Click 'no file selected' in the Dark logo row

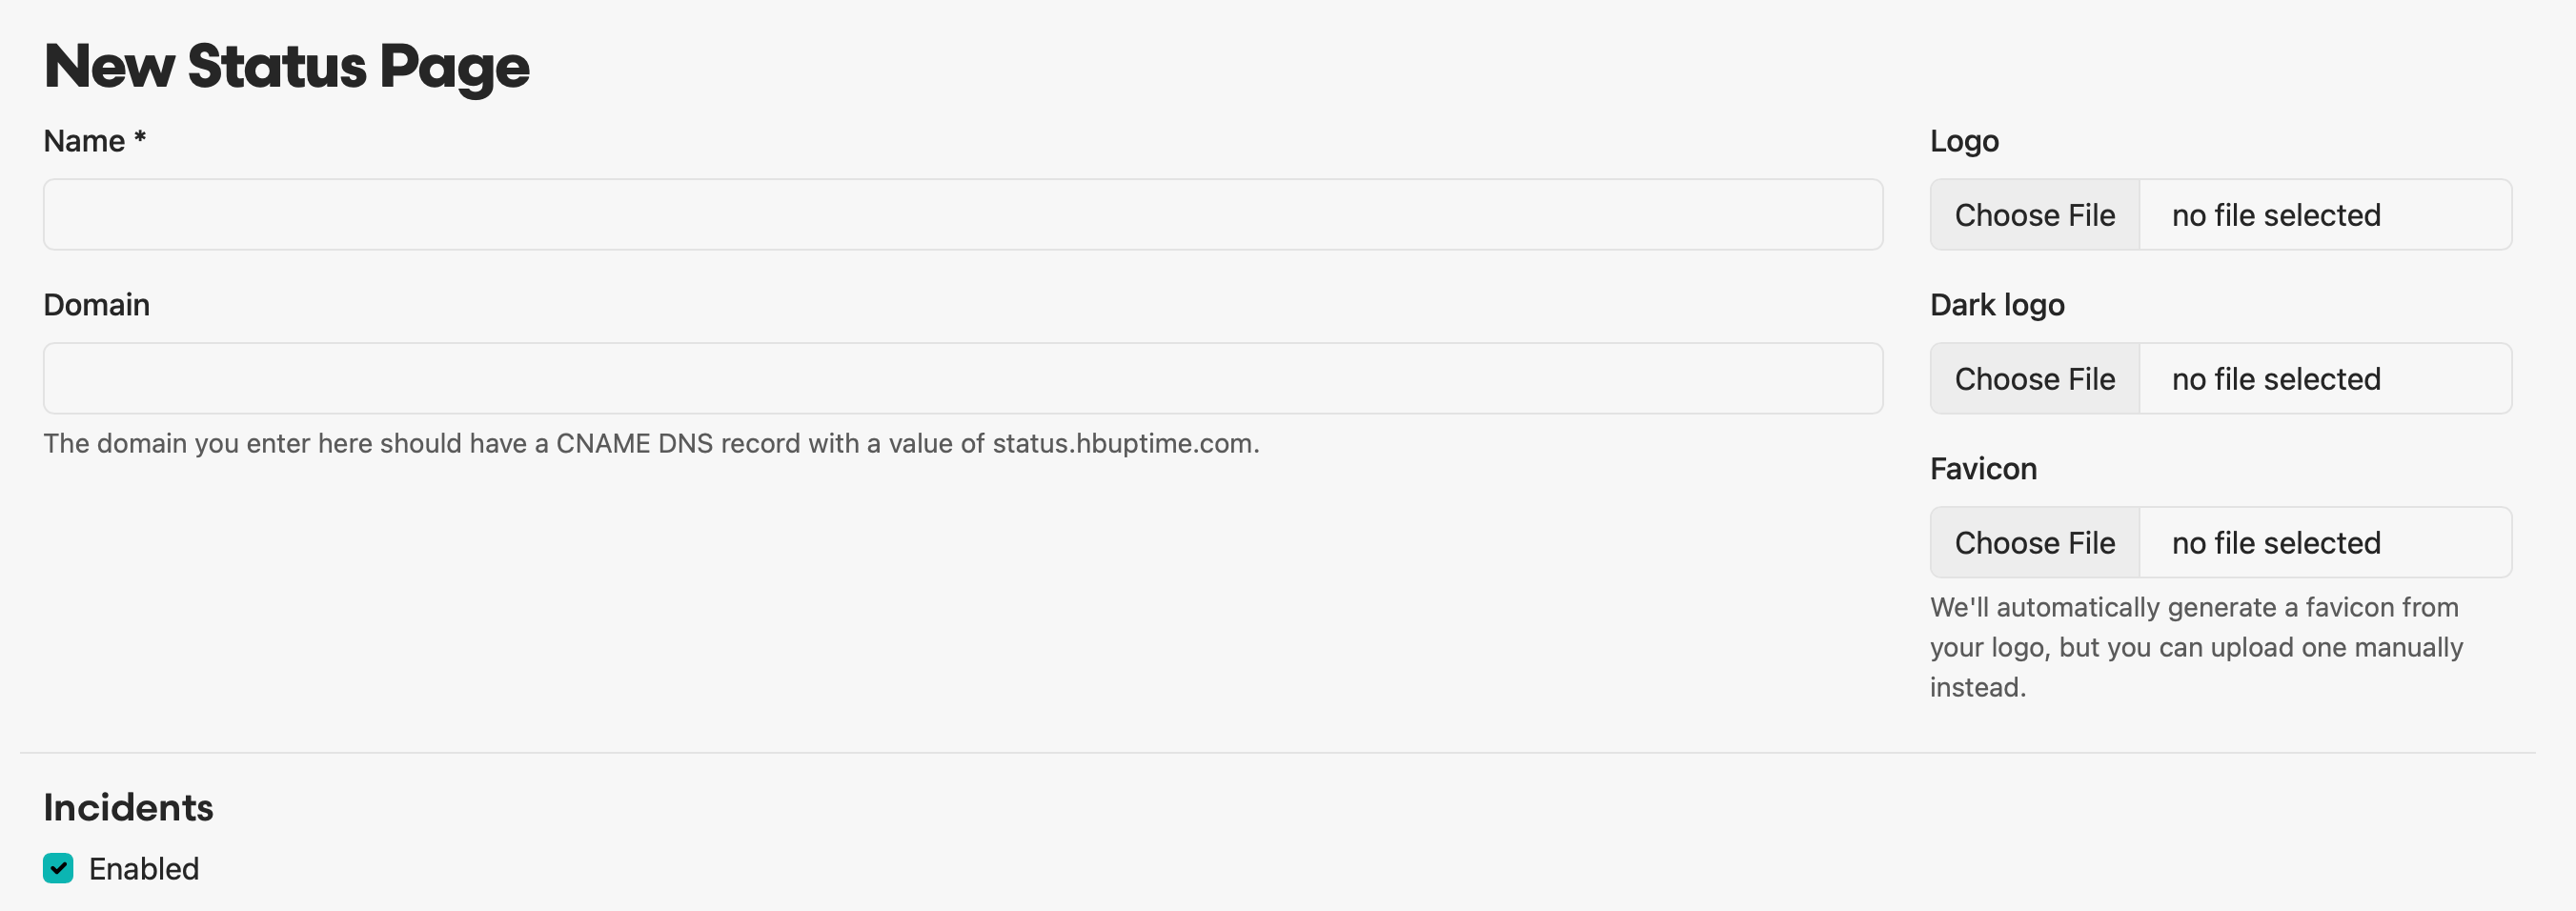pyautogui.click(x=2276, y=379)
